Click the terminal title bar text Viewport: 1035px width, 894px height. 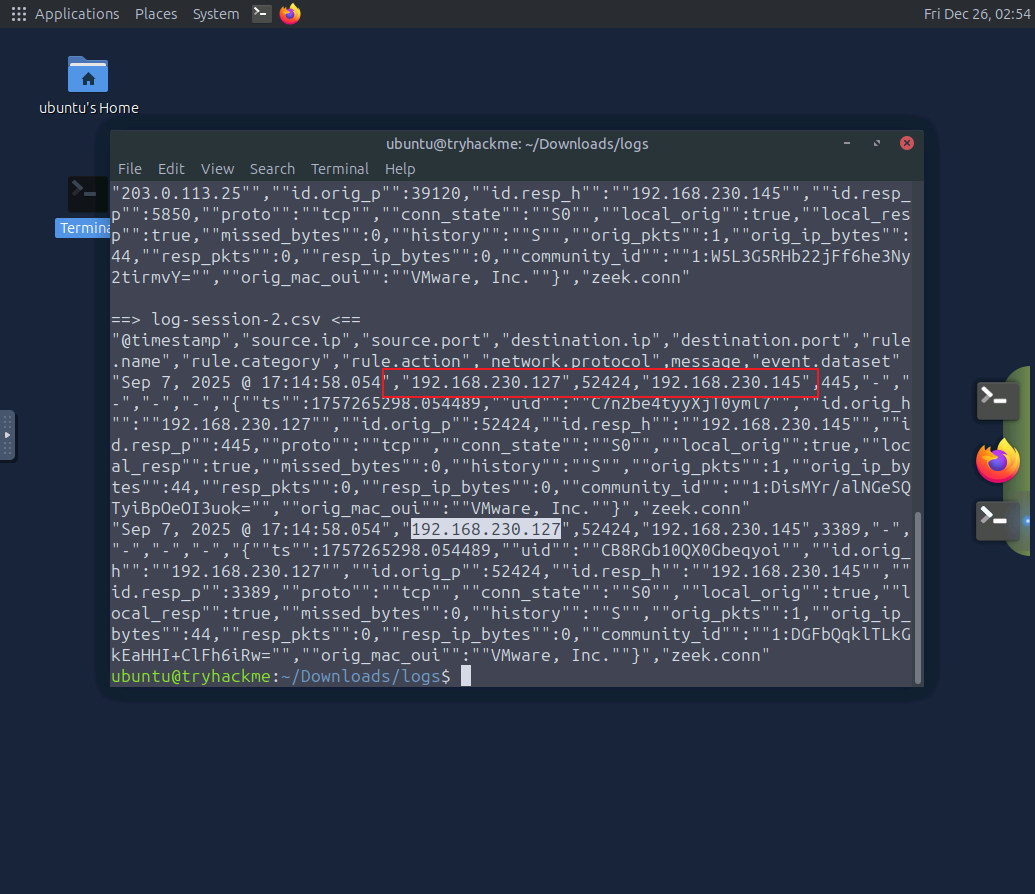(x=517, y=144)
